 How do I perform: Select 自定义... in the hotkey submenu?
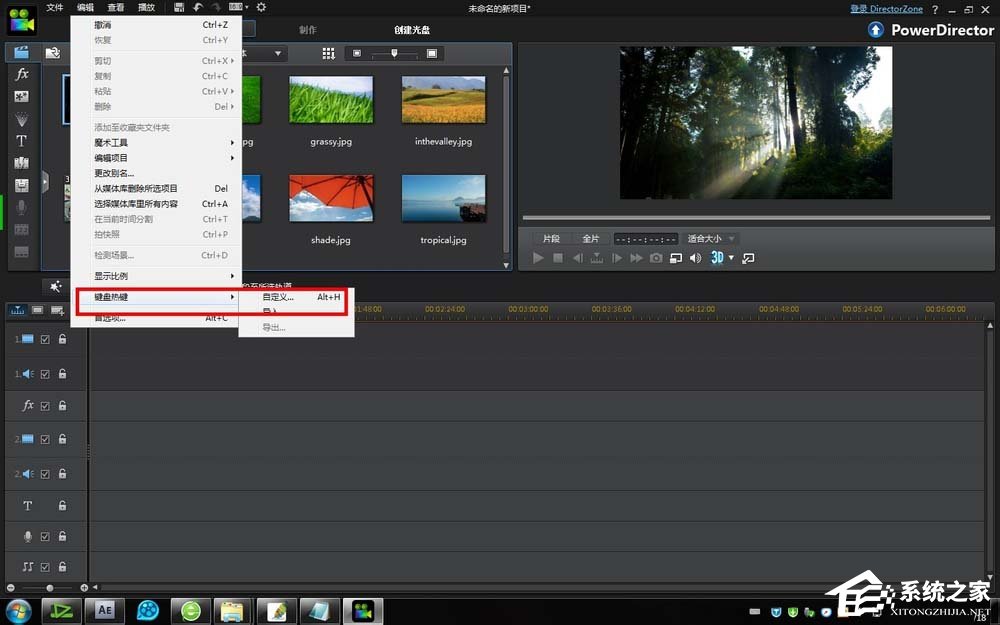point(278,297)
